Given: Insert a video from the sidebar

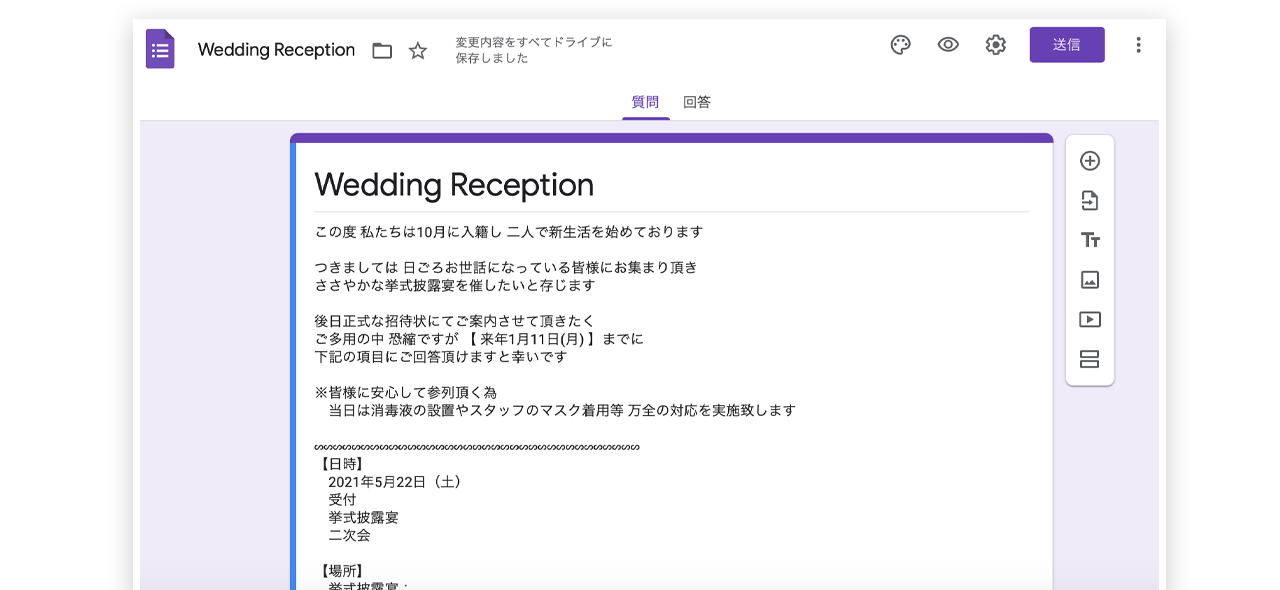Looking at the screenshot, I should coord(1090,320).
